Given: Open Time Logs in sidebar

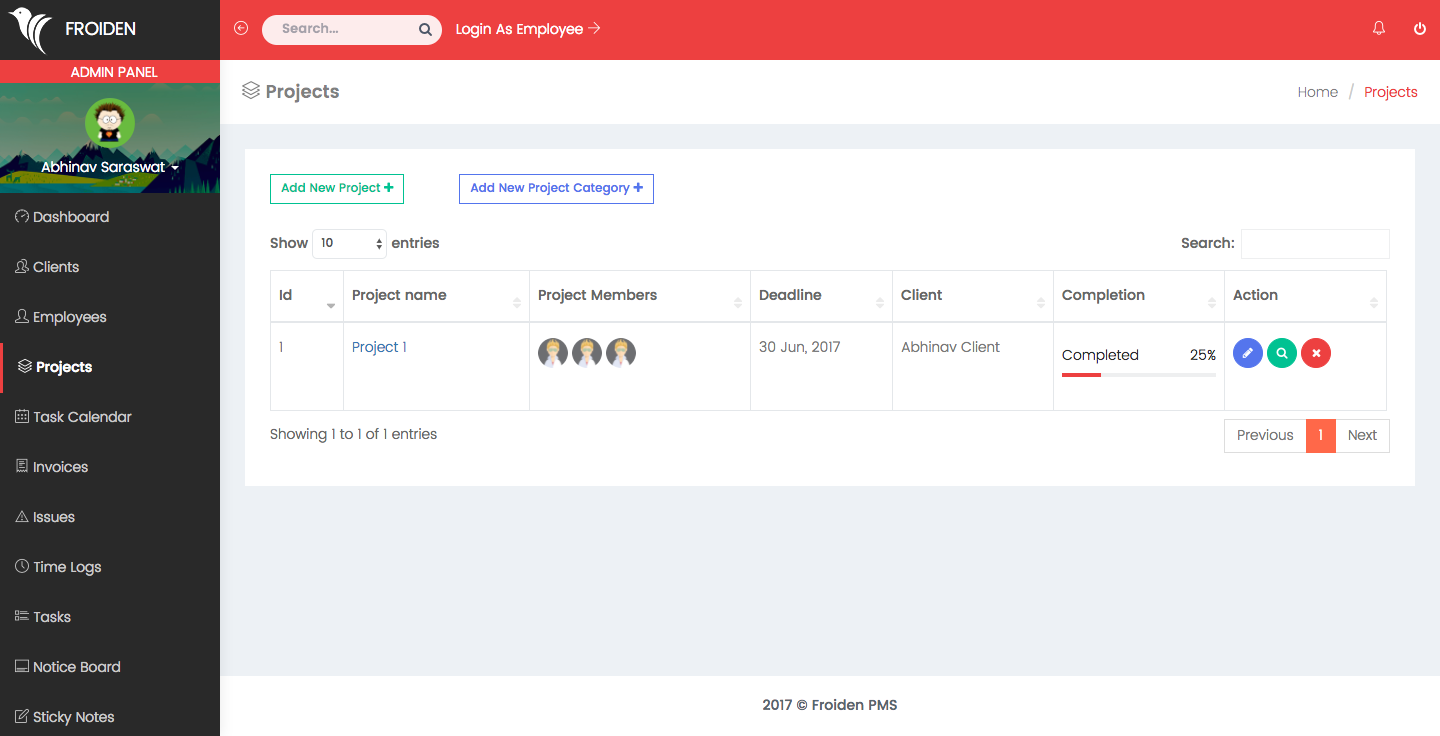Looking at the screenshot, I should pyautogui.click(x=67, y=567).
